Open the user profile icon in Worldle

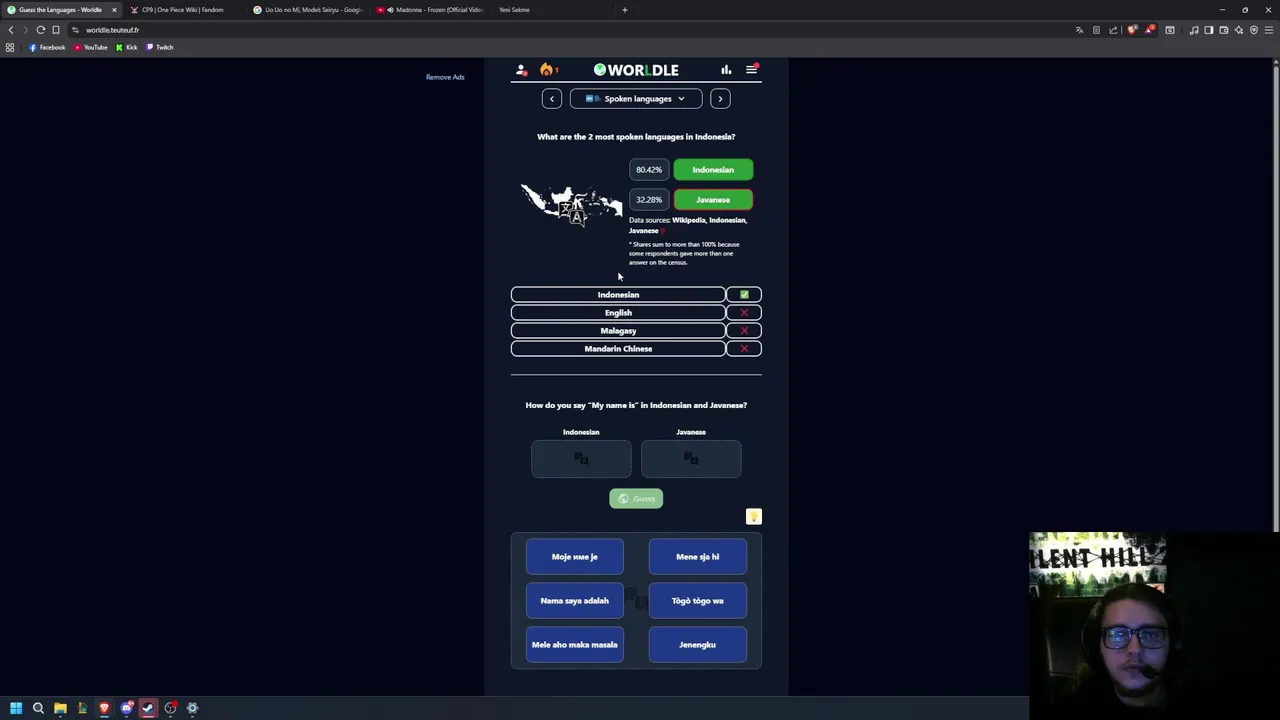[521, 70]
